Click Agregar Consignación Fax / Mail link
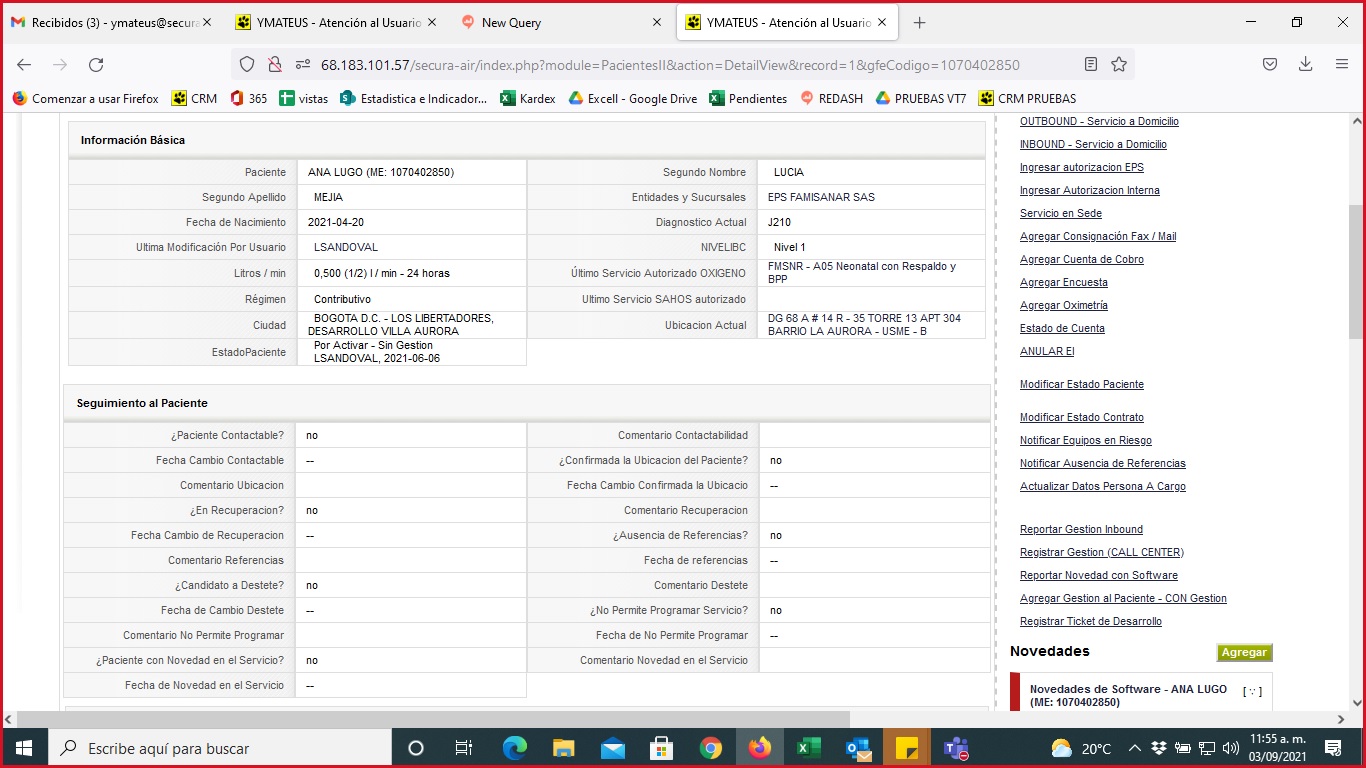1366x768 pixels. 1098,236
